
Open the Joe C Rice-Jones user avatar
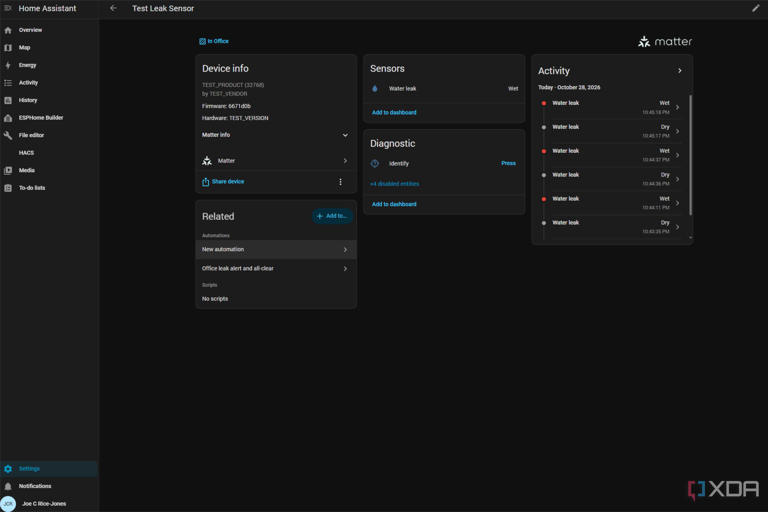coord(8,504)
